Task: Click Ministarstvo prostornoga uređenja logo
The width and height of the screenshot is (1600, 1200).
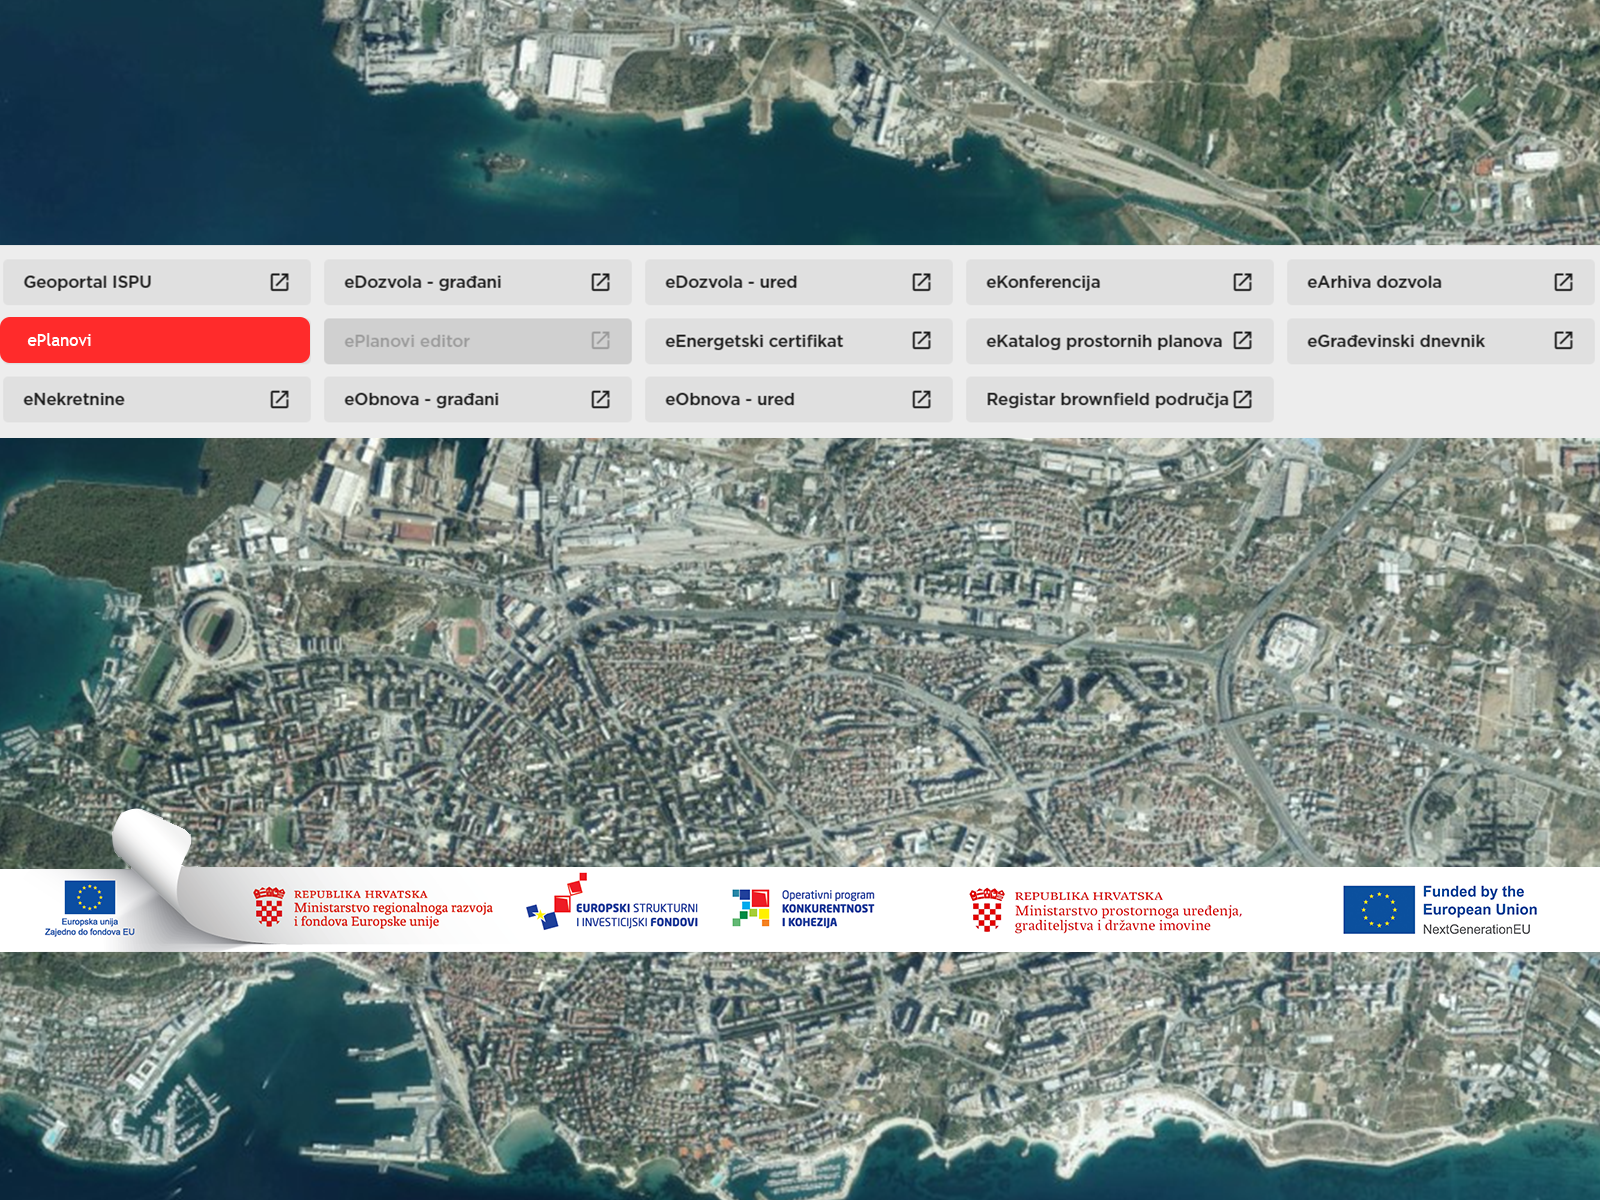Action: [x=1106, y=910]
